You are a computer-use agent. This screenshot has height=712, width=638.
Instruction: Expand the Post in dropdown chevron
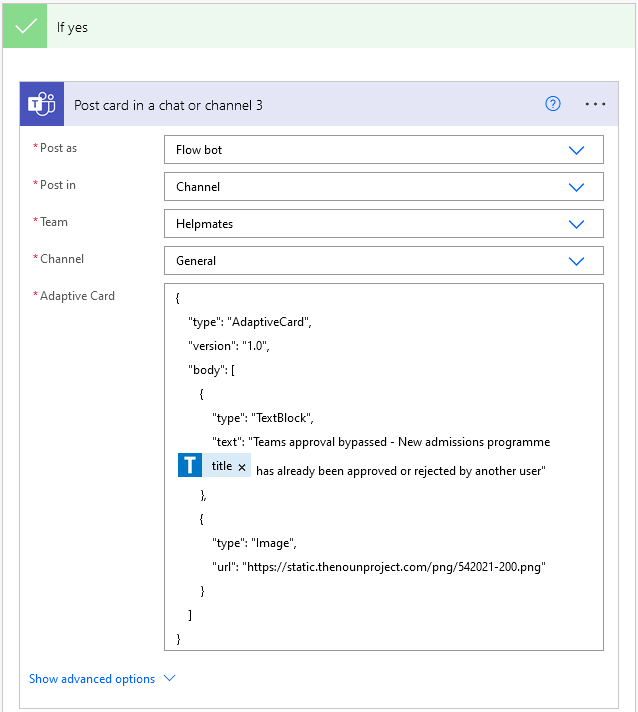[x=576, y=187]
